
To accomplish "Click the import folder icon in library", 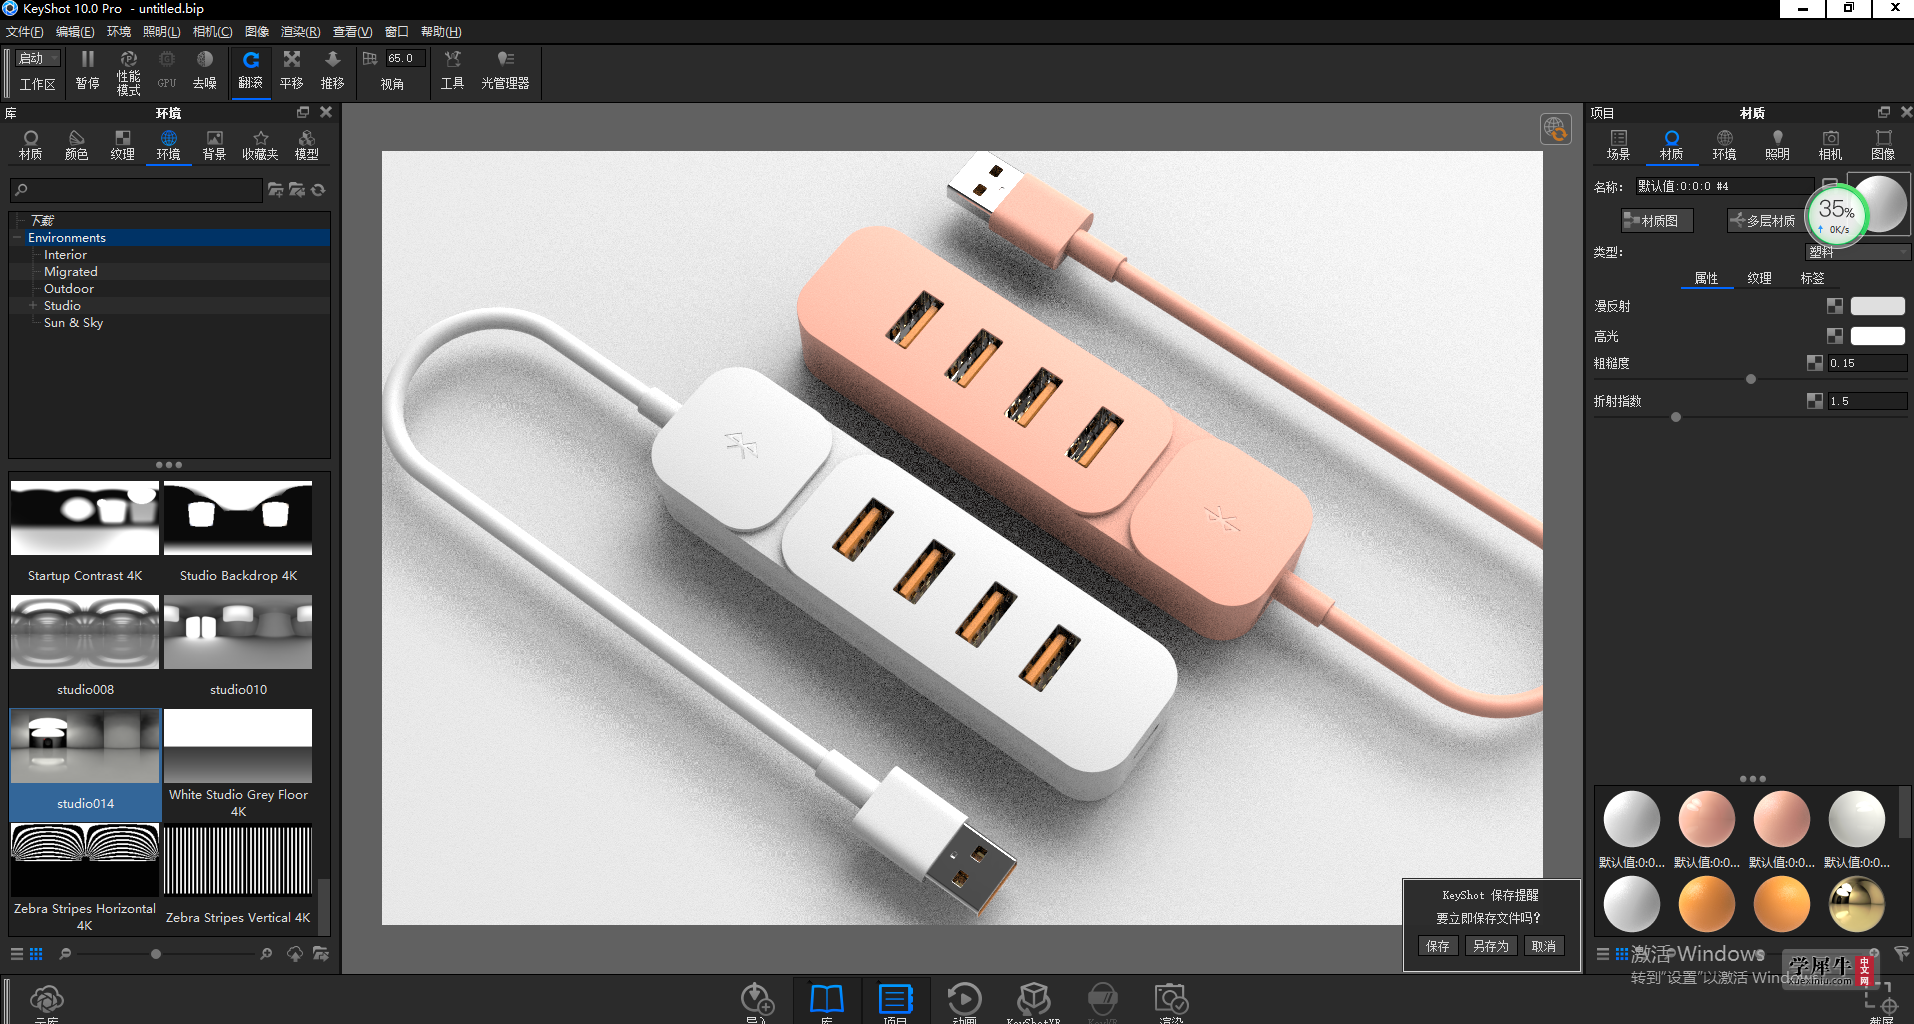I will pyautogui.click(x=297, y=190).
